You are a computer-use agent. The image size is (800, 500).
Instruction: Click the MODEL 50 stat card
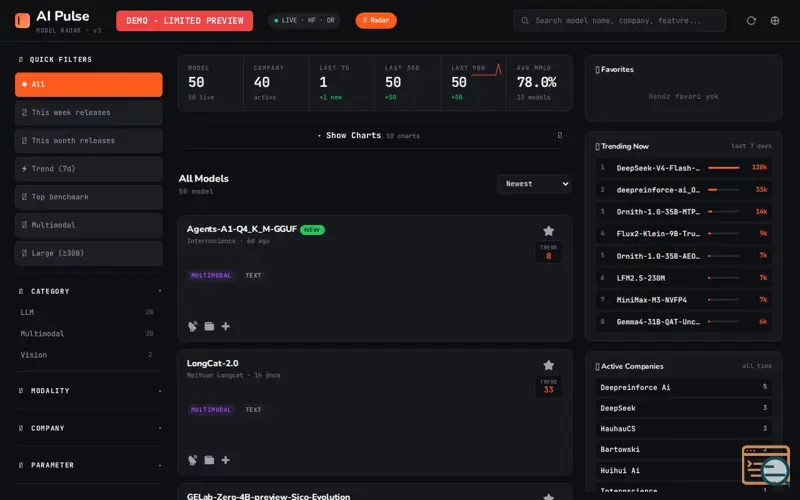point(211,83)
